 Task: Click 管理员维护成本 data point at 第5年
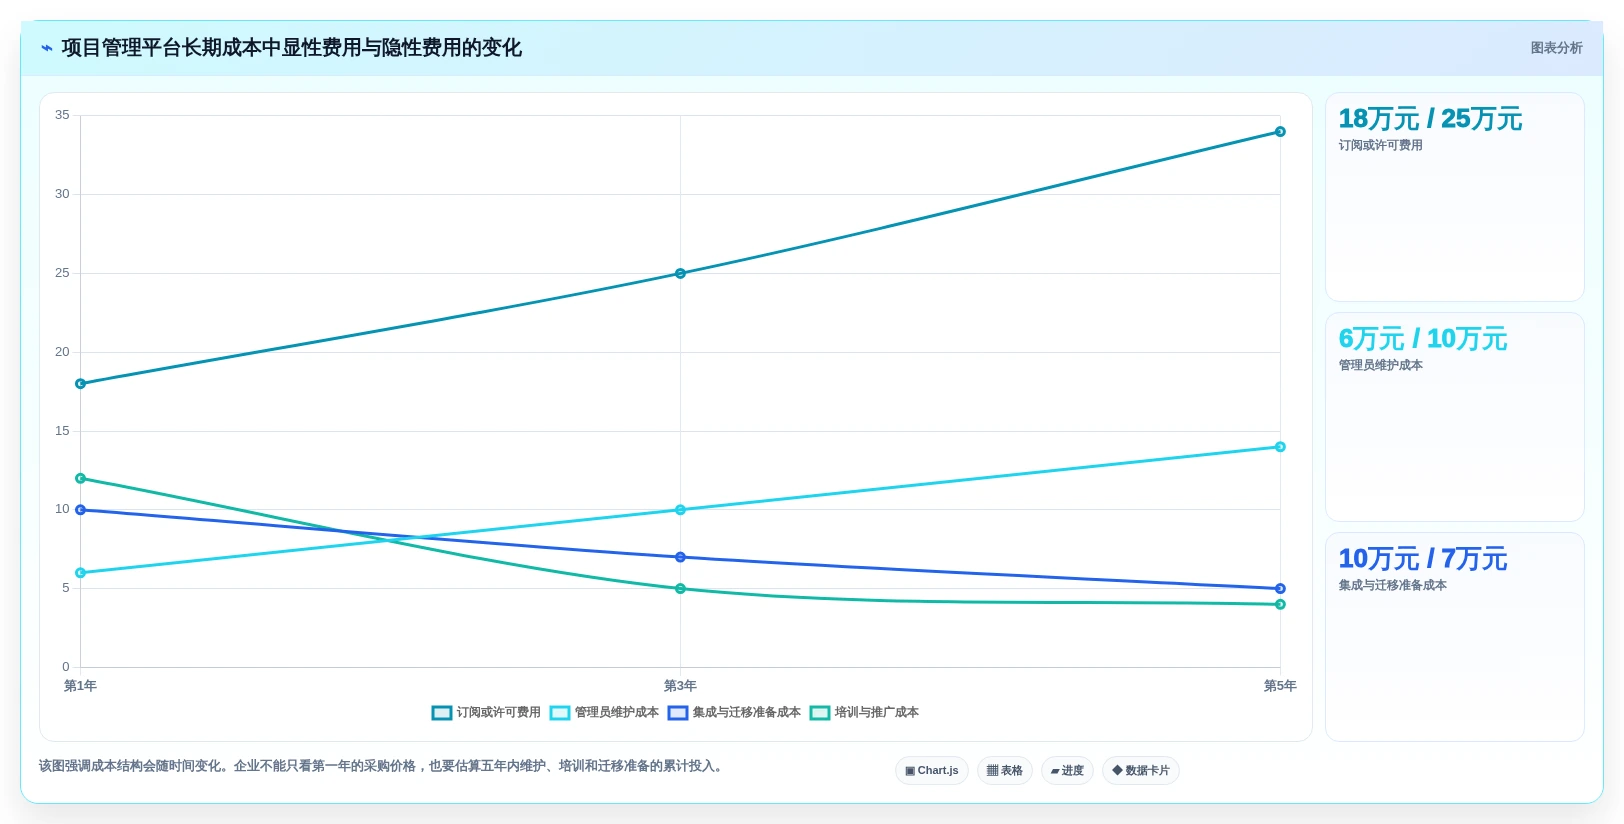(x=1280, y=447)
